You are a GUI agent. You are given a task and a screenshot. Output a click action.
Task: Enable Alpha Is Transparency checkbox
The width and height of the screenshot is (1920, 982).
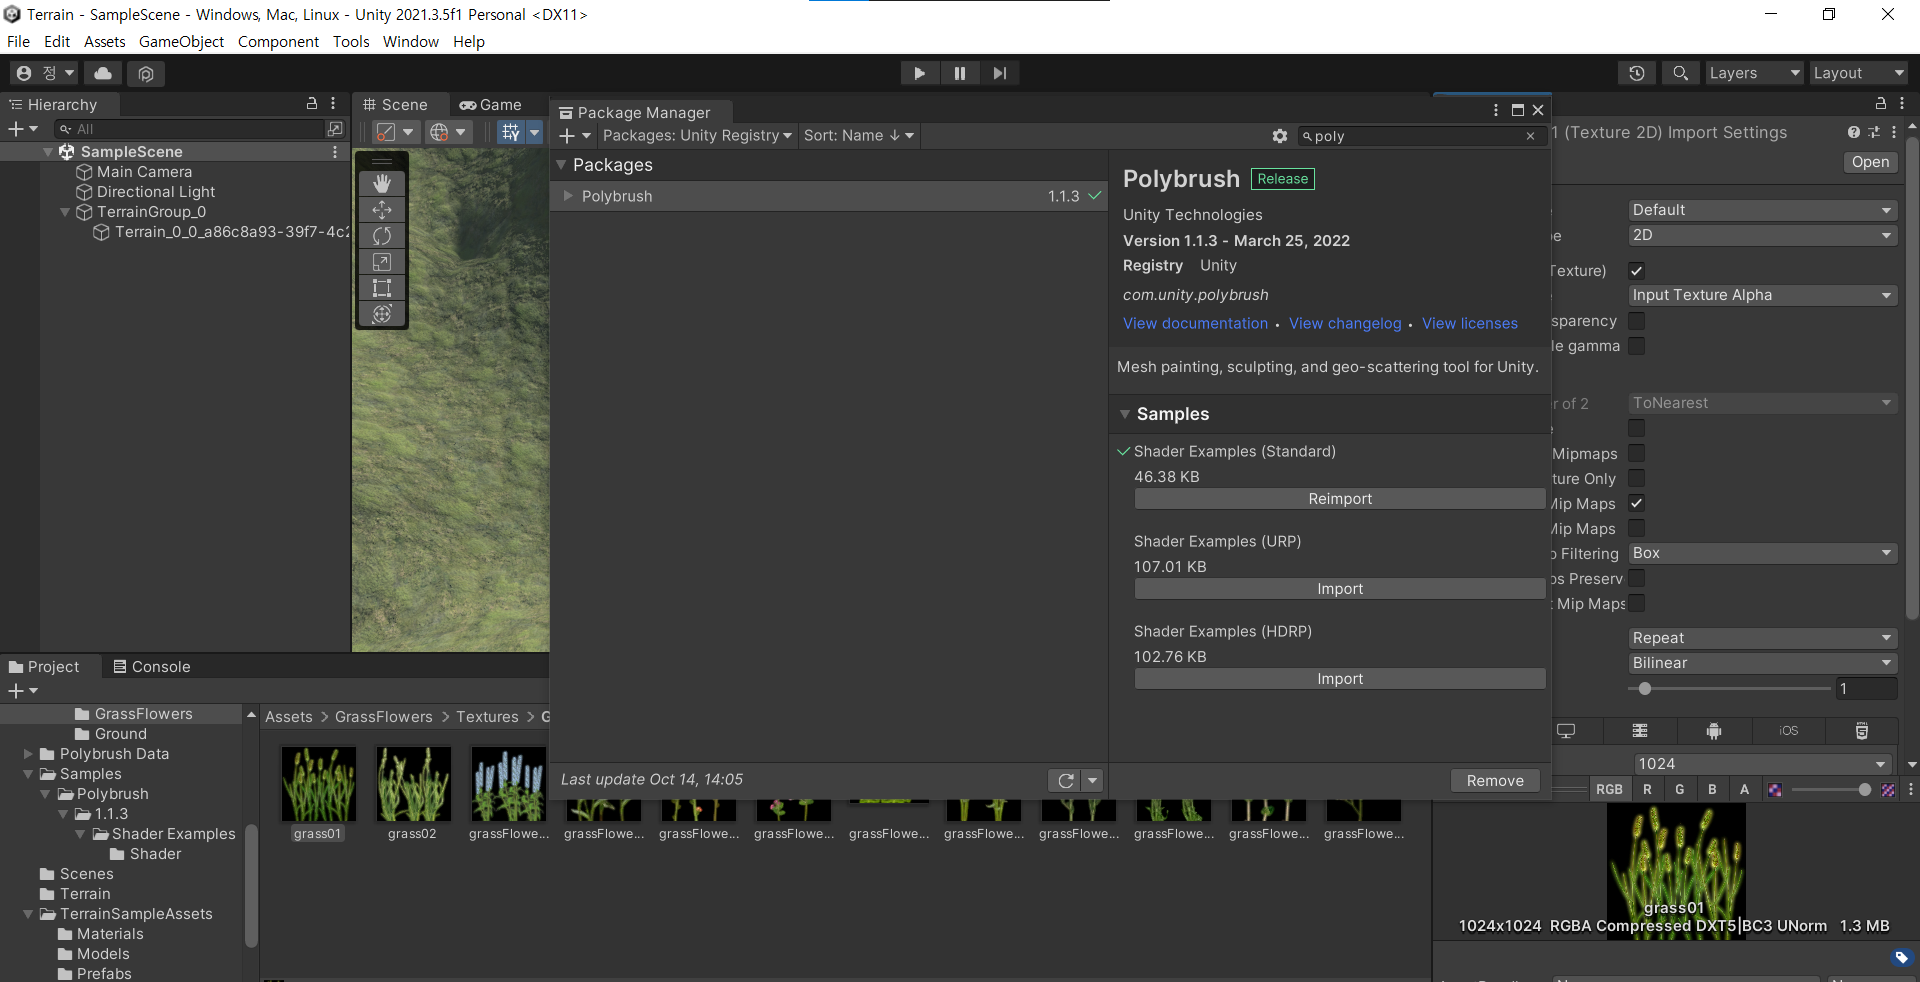[x=1637, y=321]
